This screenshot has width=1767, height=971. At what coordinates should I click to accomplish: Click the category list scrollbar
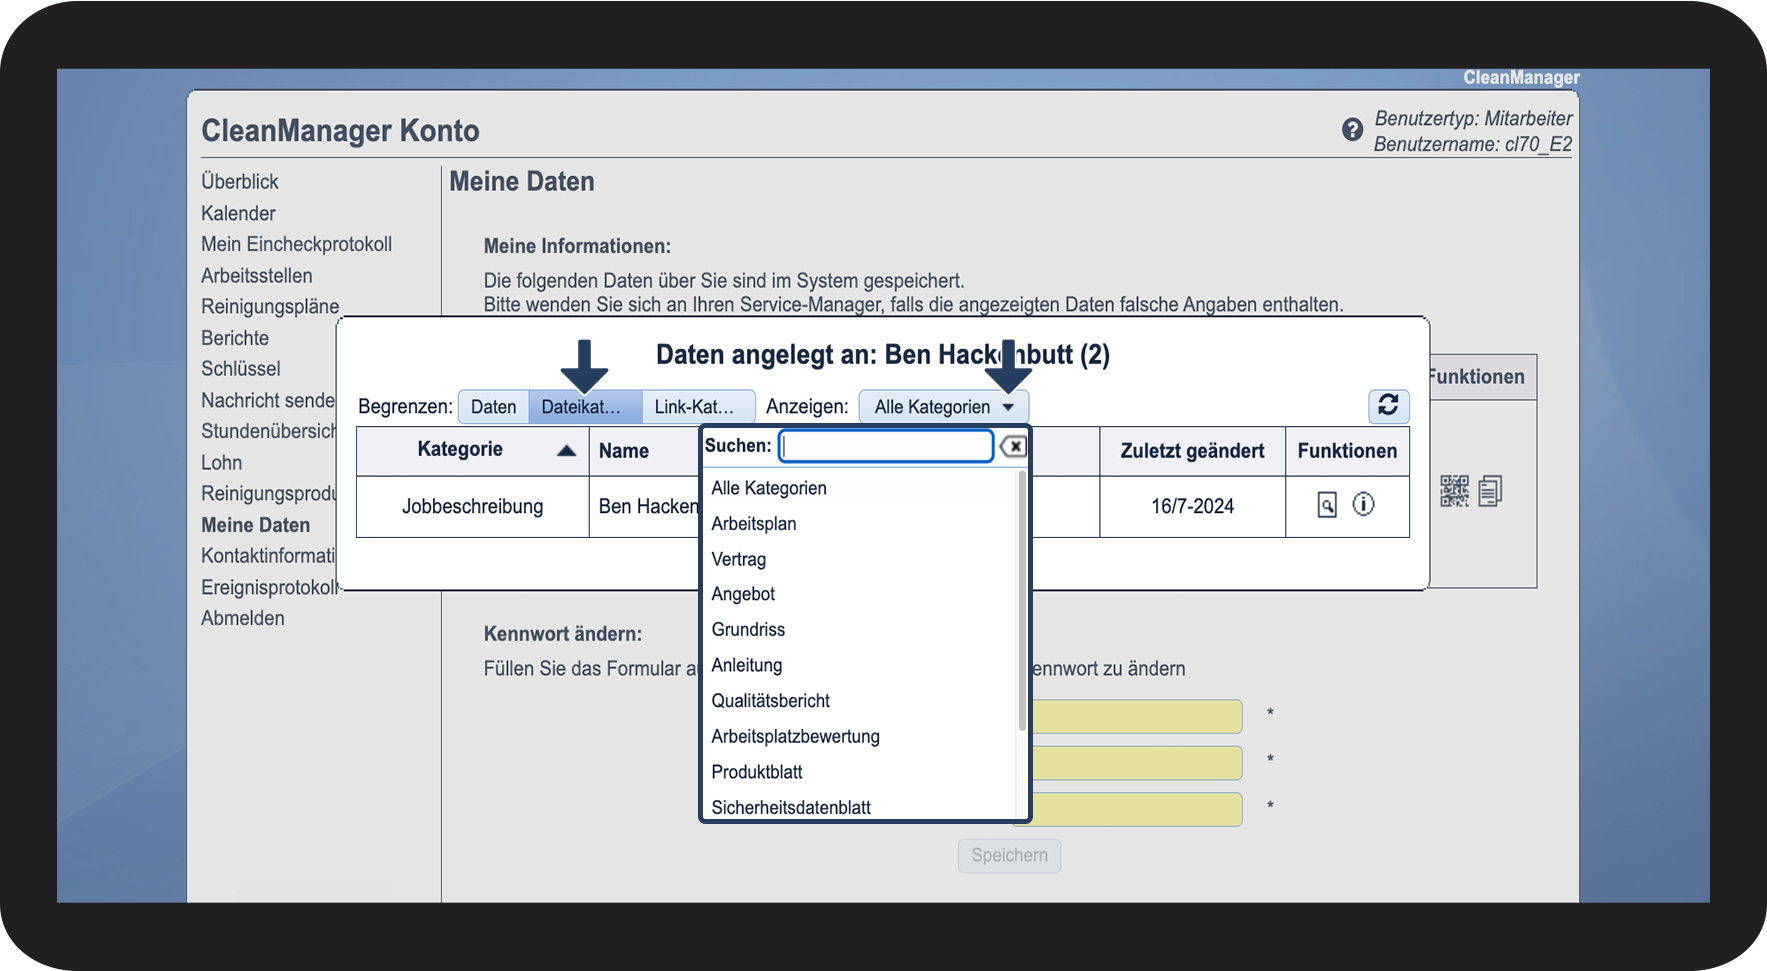1021,600
